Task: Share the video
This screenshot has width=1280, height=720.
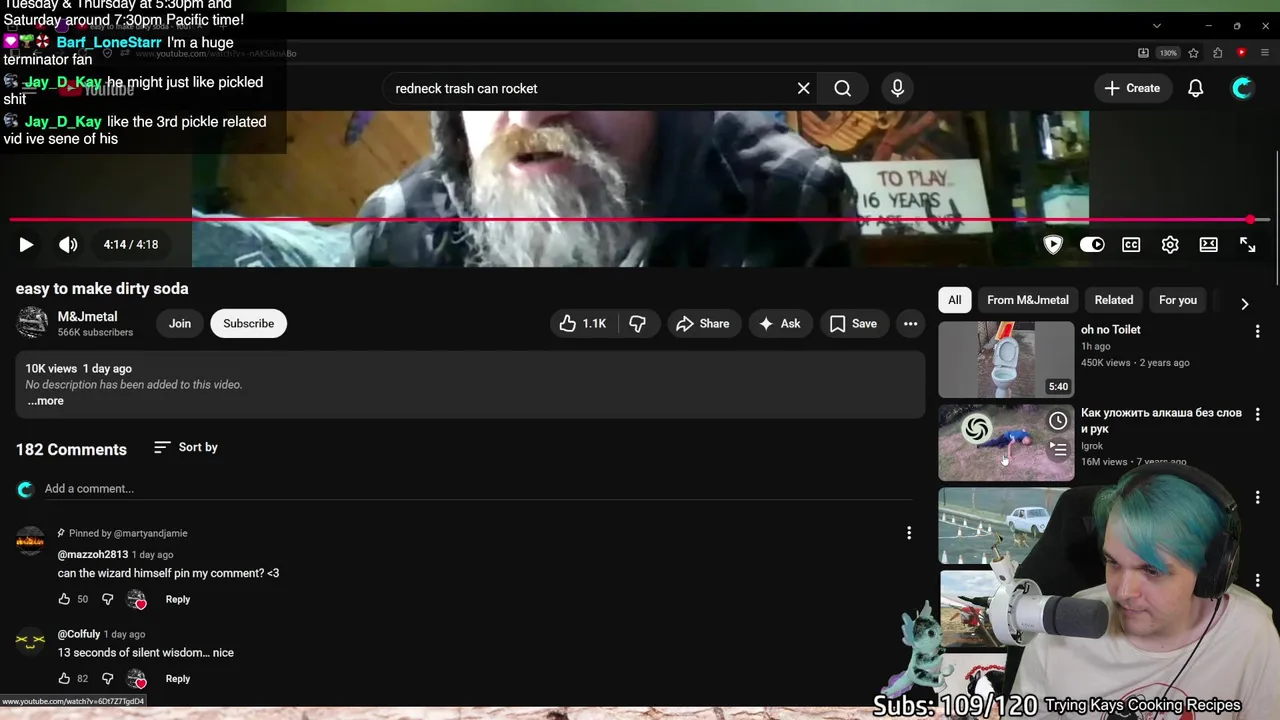Action: point(703,323)
